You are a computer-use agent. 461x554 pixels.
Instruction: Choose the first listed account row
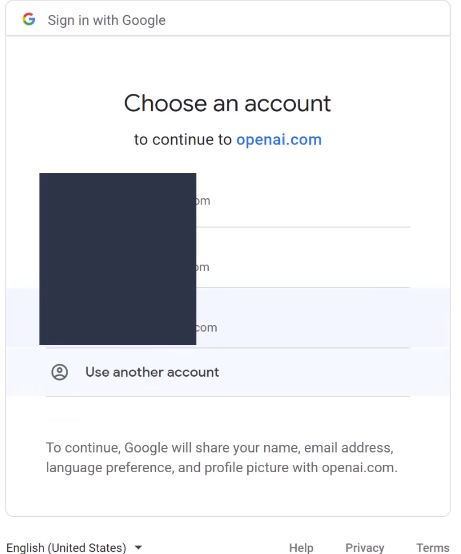point(228,200)
